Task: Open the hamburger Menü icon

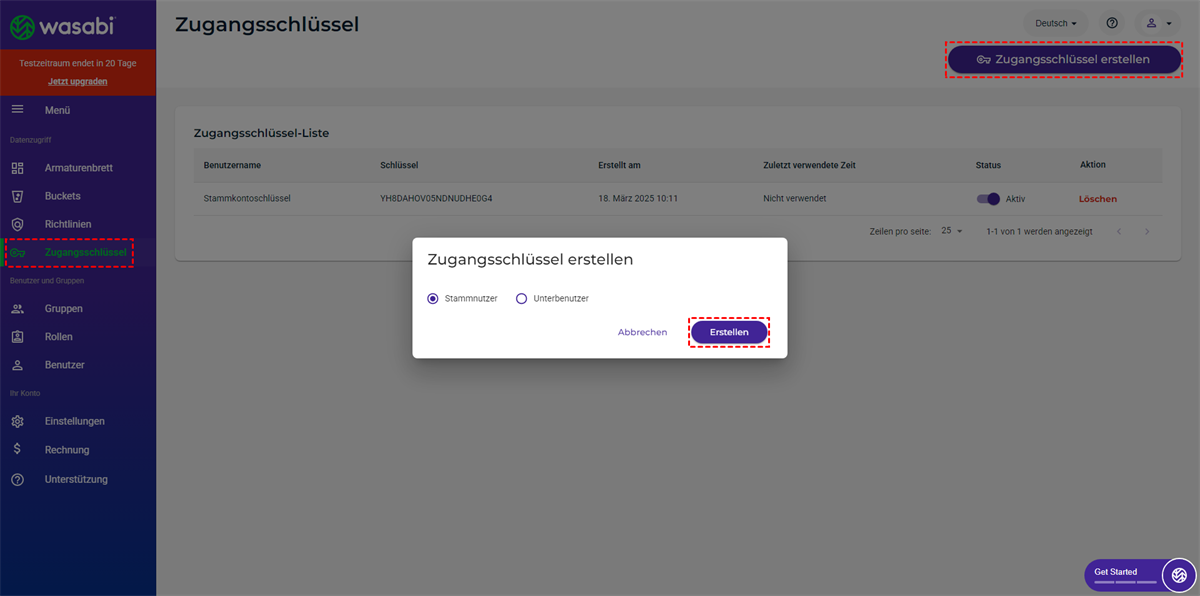Action: coord(17,109)
